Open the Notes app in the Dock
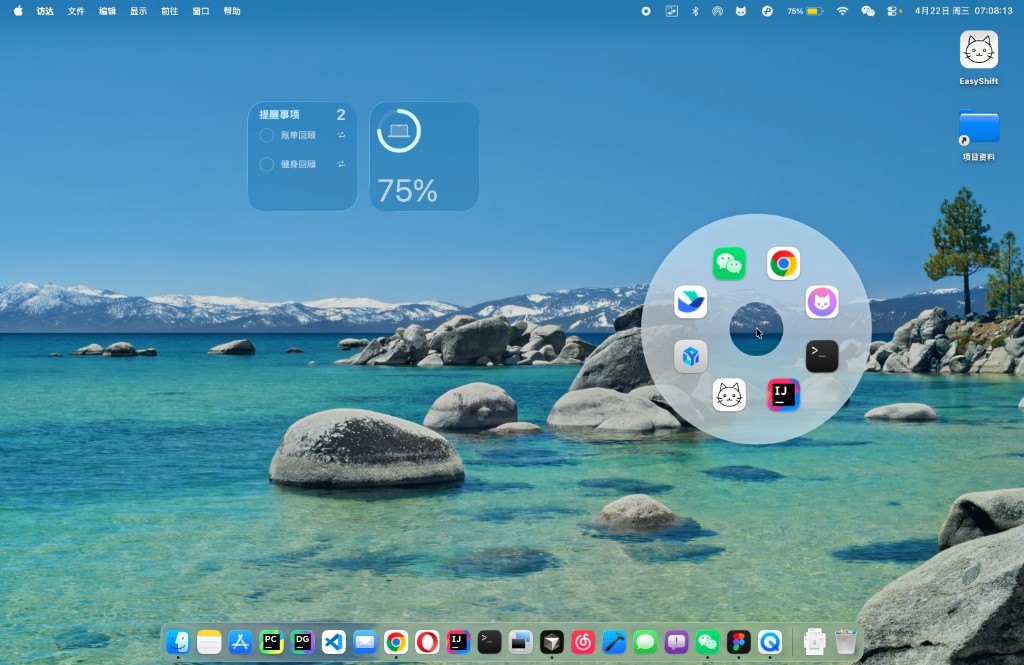 click(209, 642)
